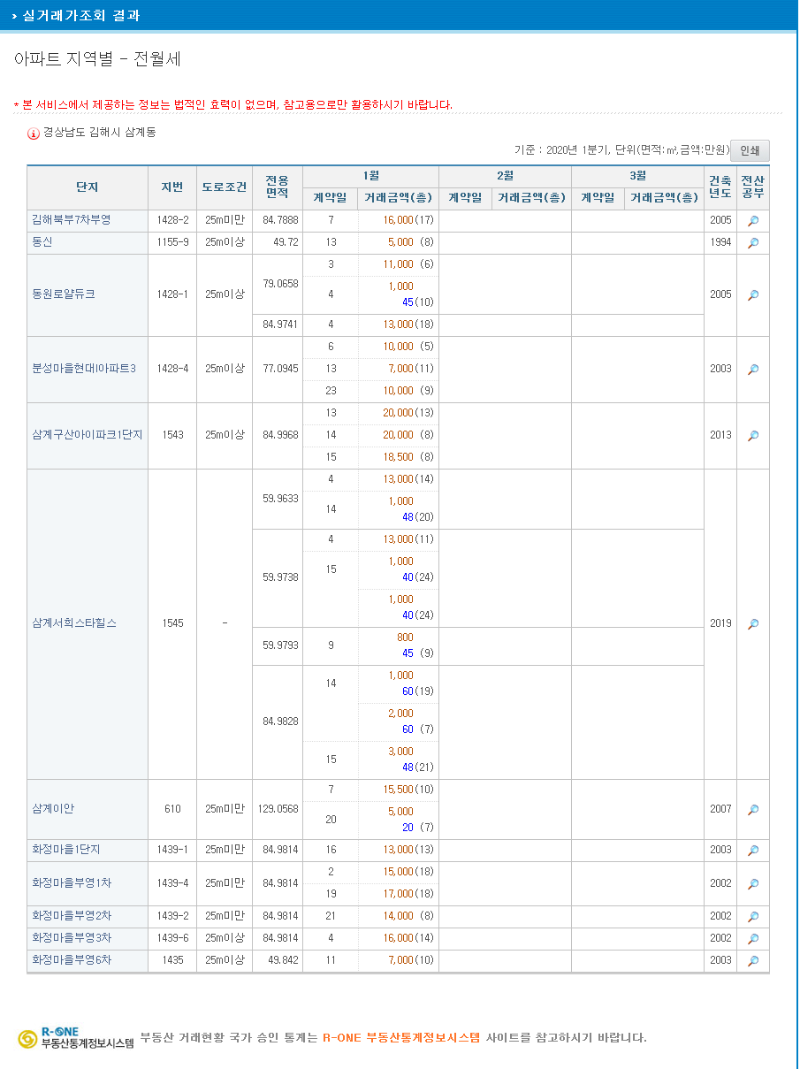Click area value 59.9633
The width and height of the screenshot is (800, 1069).
(280, 498)
